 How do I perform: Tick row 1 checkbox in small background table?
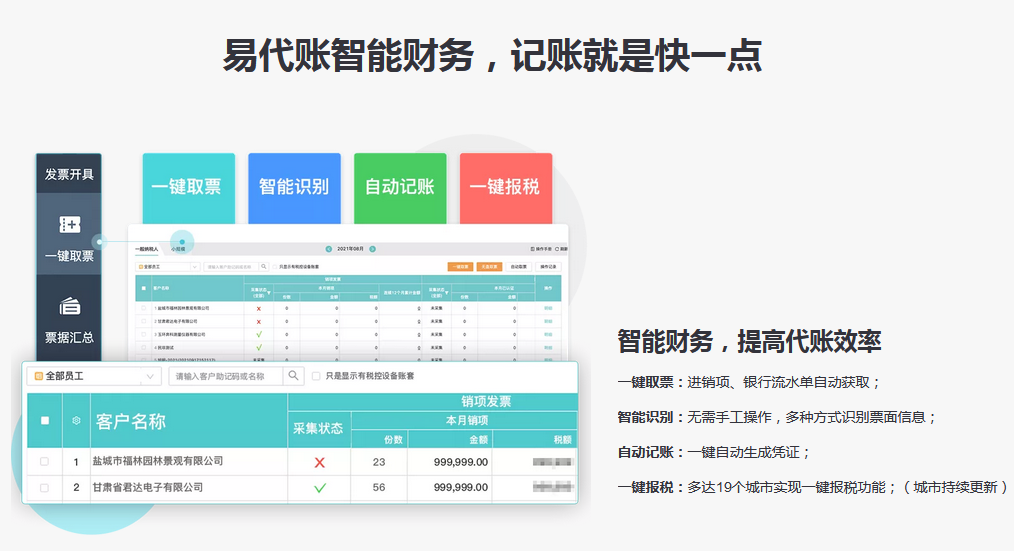[144, 308]
